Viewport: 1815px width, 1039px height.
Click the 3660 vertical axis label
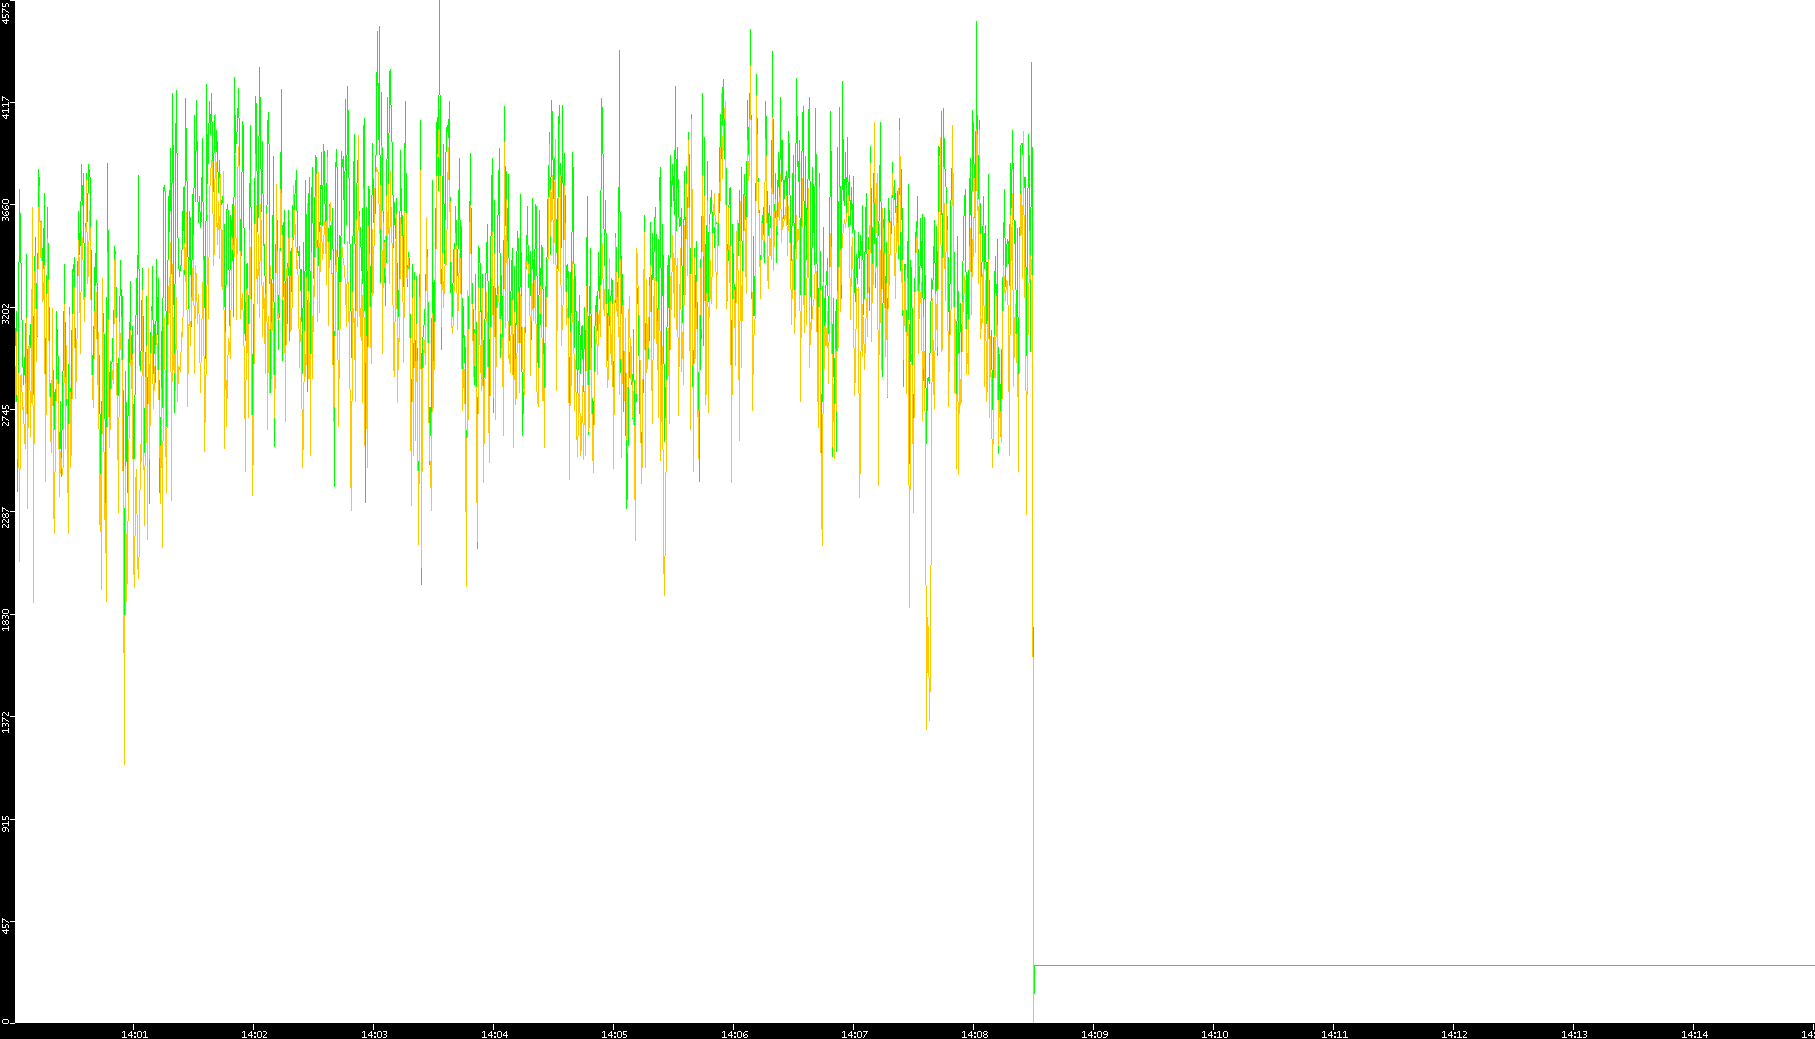click(7, 209)
